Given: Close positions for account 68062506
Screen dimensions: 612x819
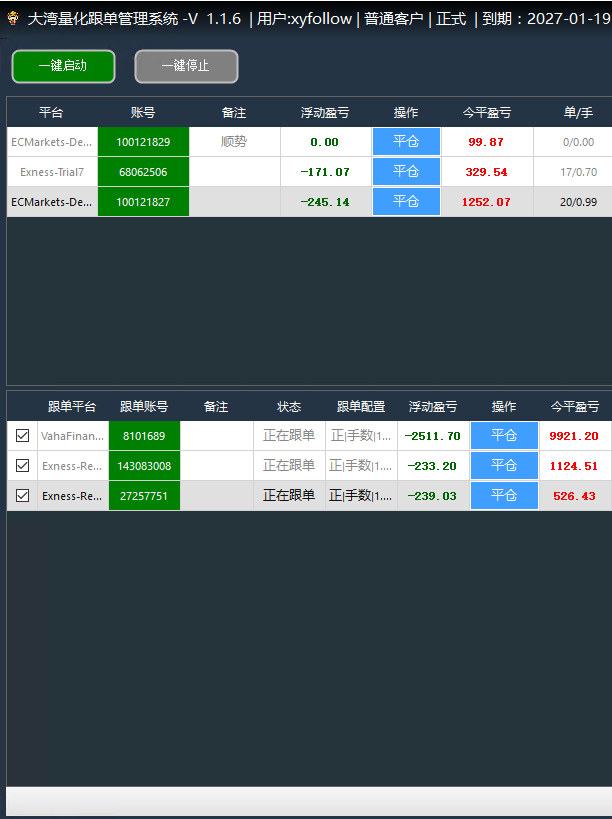Looking at the screenshot, I should click(406, 172).
